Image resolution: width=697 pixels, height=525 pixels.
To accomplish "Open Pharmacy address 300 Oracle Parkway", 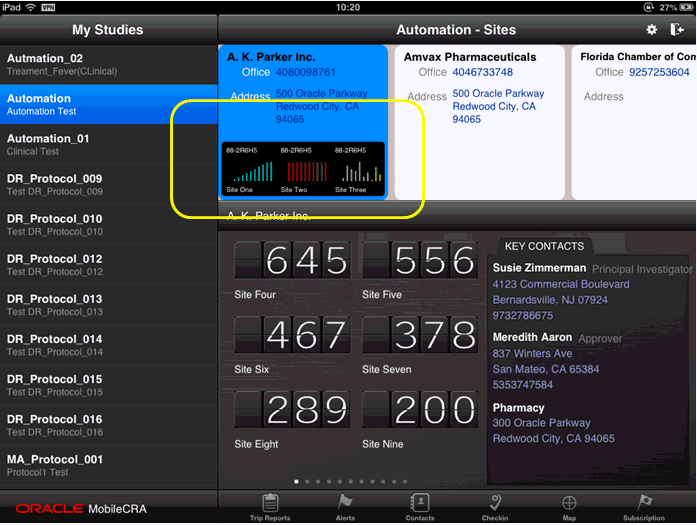I will [x=553, y=431].
